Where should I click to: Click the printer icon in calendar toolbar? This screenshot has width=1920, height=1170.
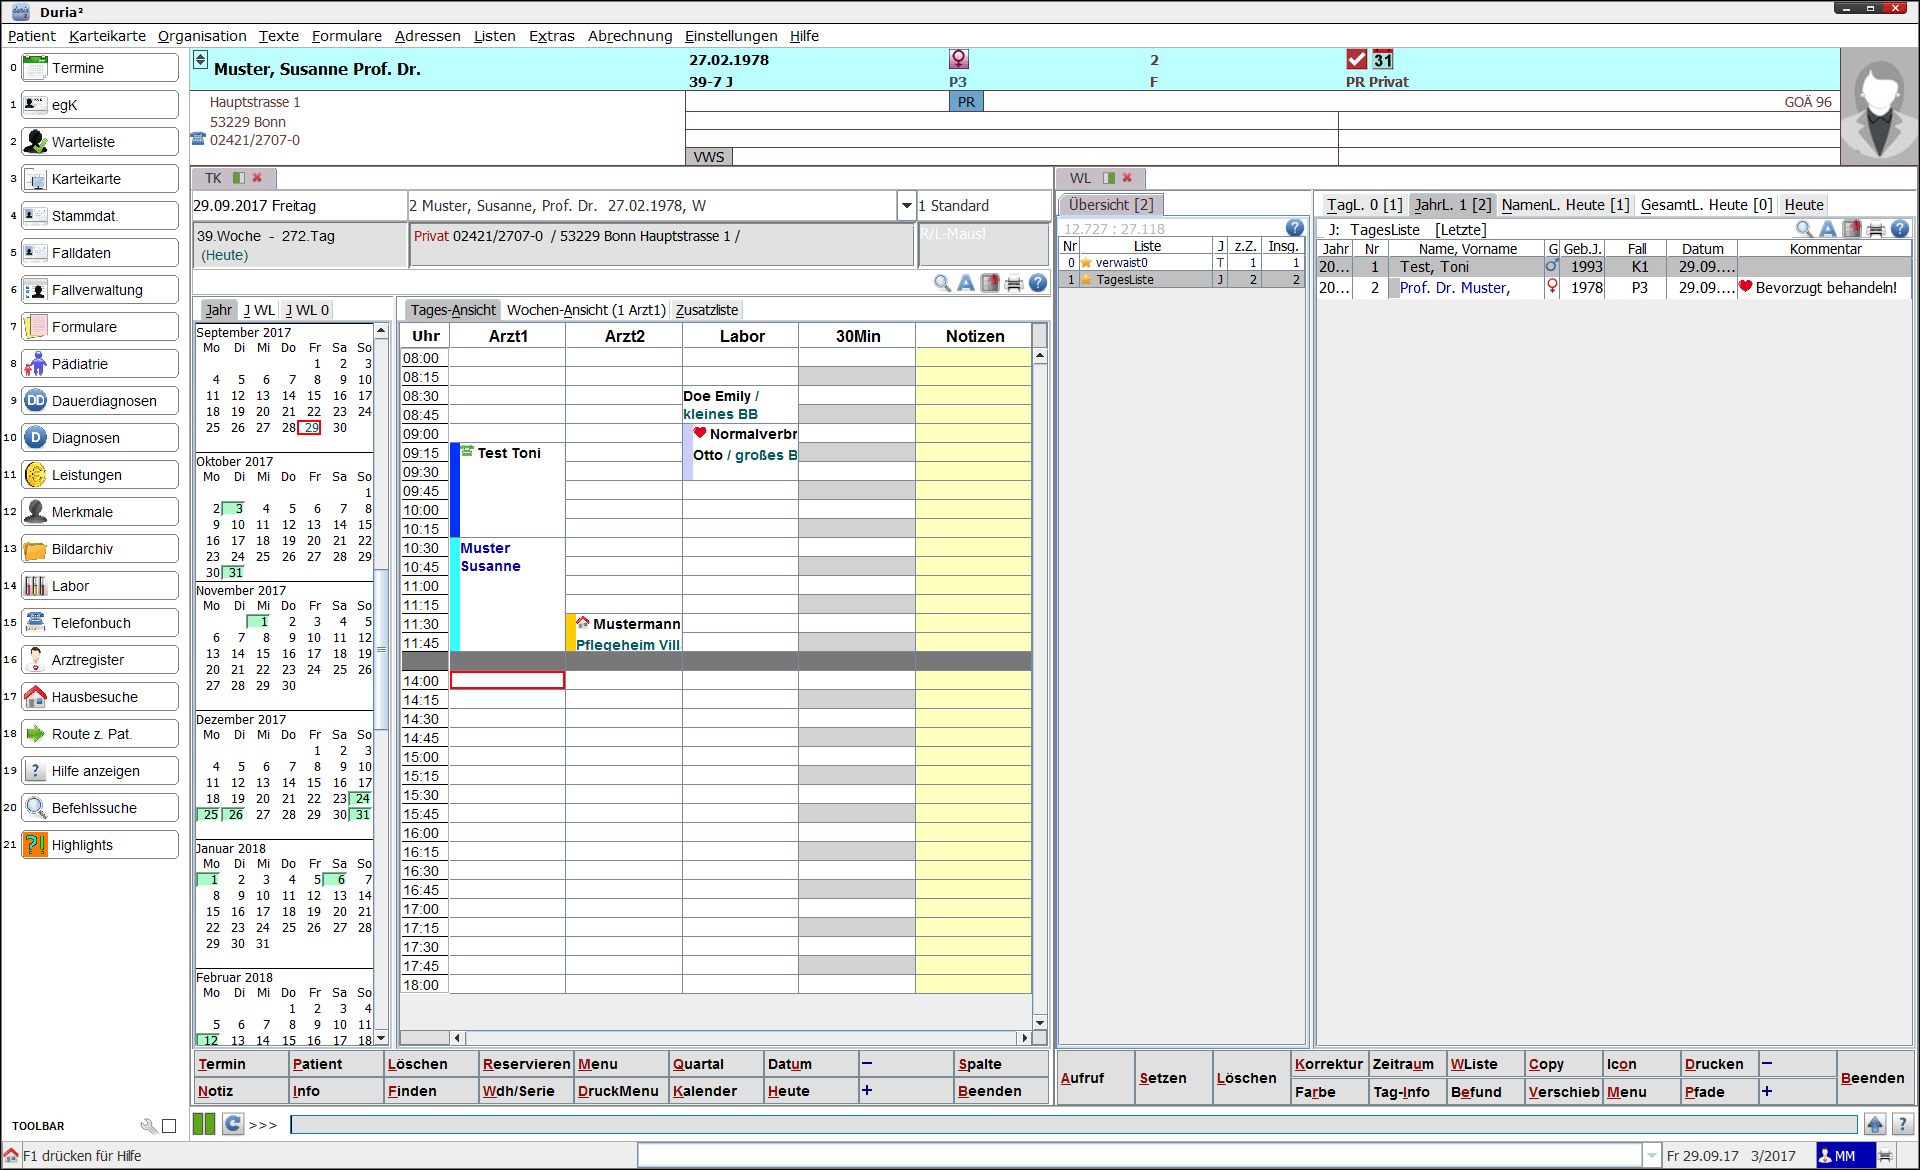tap(1014, 283)
